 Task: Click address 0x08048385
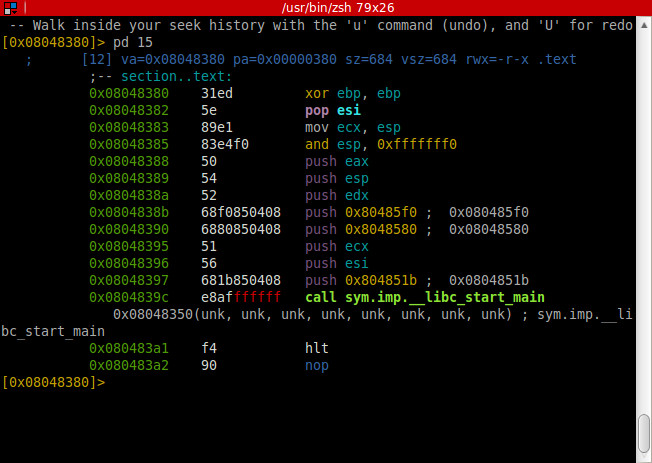pyautogui.click(x=129, y=145)
